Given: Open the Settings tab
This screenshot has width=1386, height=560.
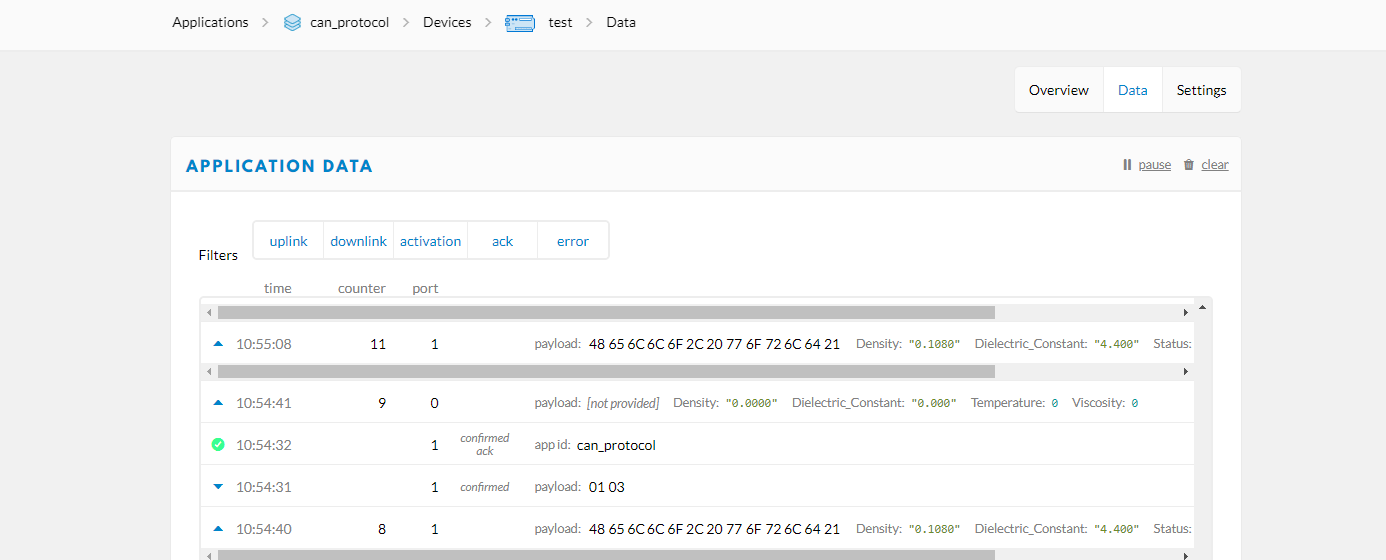Looking at the screenshot, I should (x=1201, y=90).
